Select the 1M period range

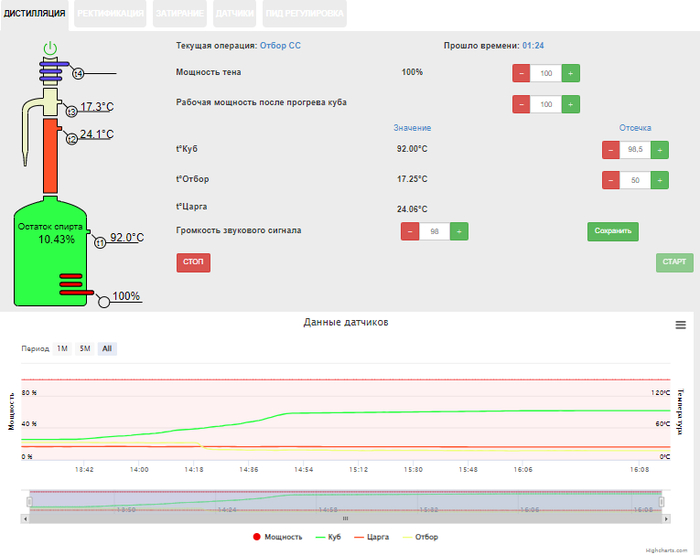(62, 349)
